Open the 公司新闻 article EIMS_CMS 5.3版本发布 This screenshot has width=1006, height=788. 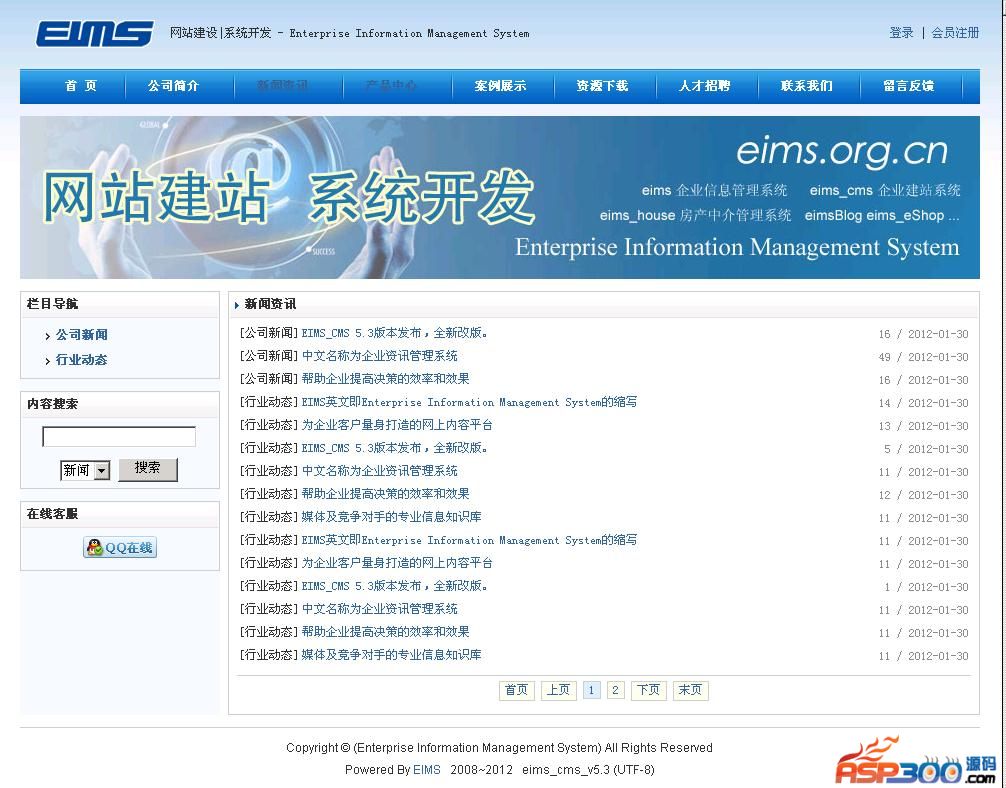pos(395,333)
